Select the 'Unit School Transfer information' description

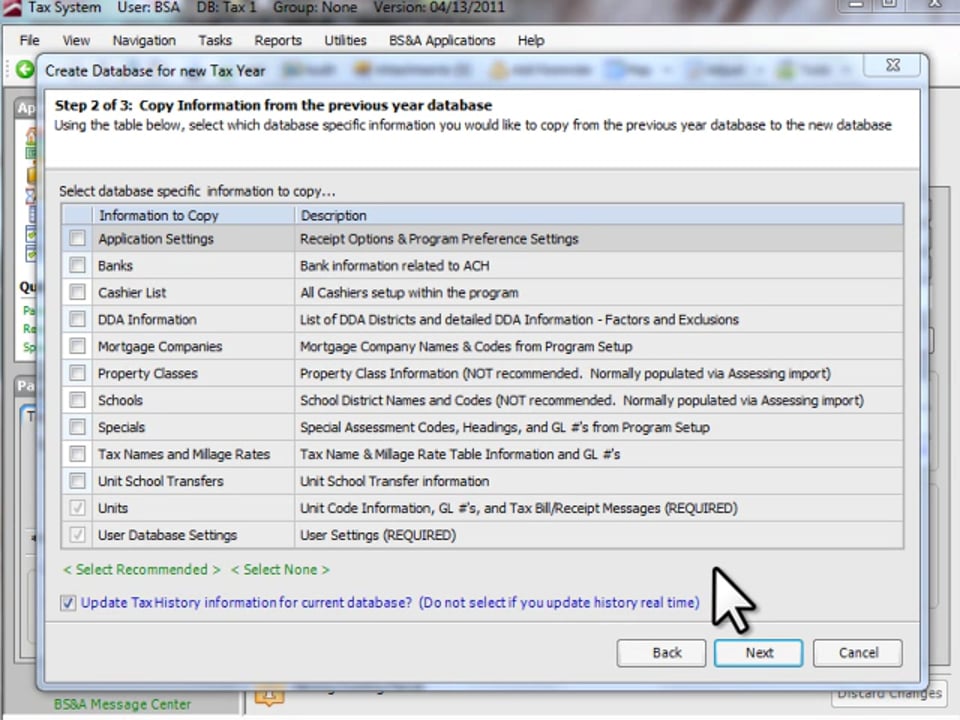point(394,481)
